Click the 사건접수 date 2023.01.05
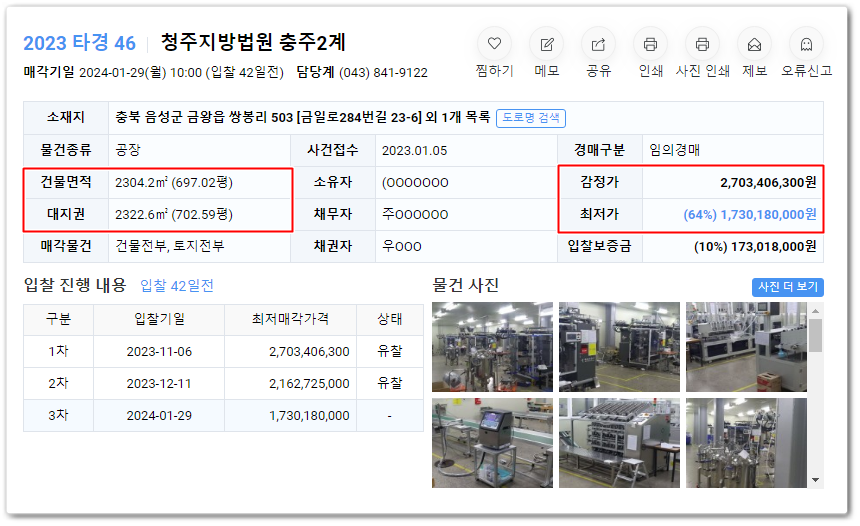The image size is (860, 526). pyautogui.click(x=415, y=150)
